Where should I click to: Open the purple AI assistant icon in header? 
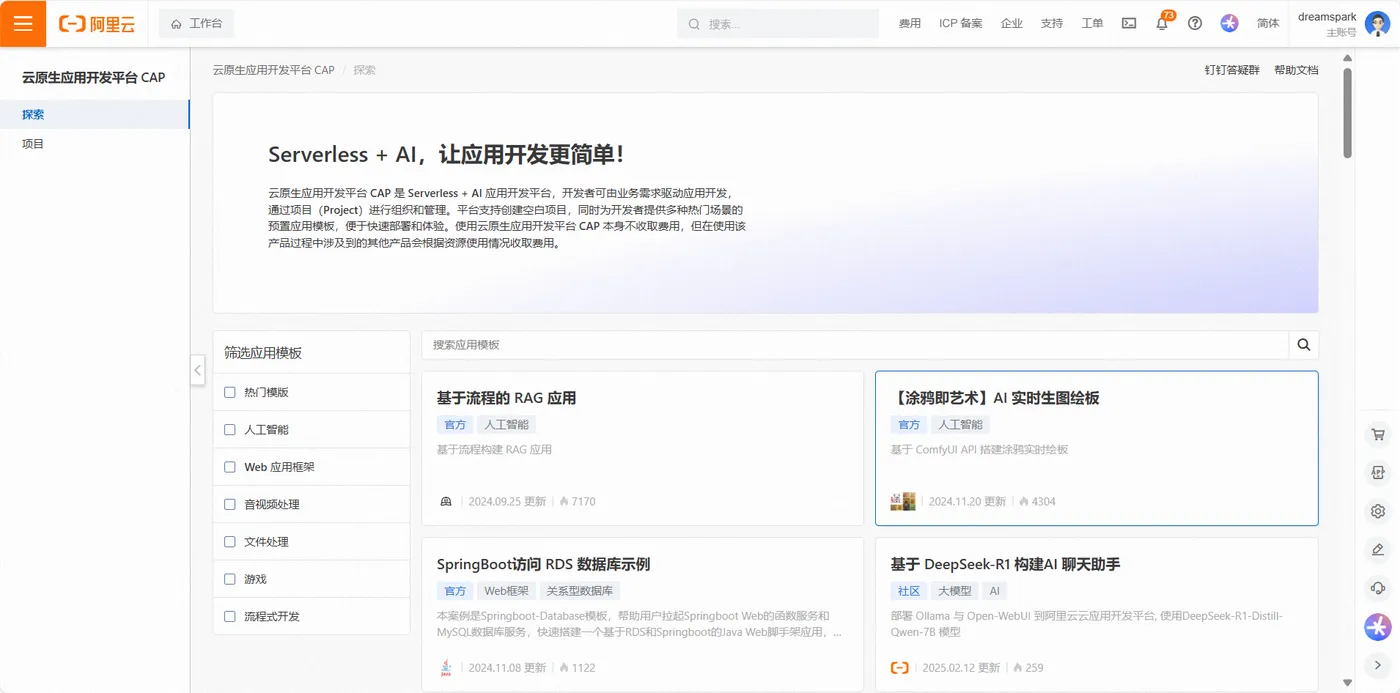[1230, 23]
